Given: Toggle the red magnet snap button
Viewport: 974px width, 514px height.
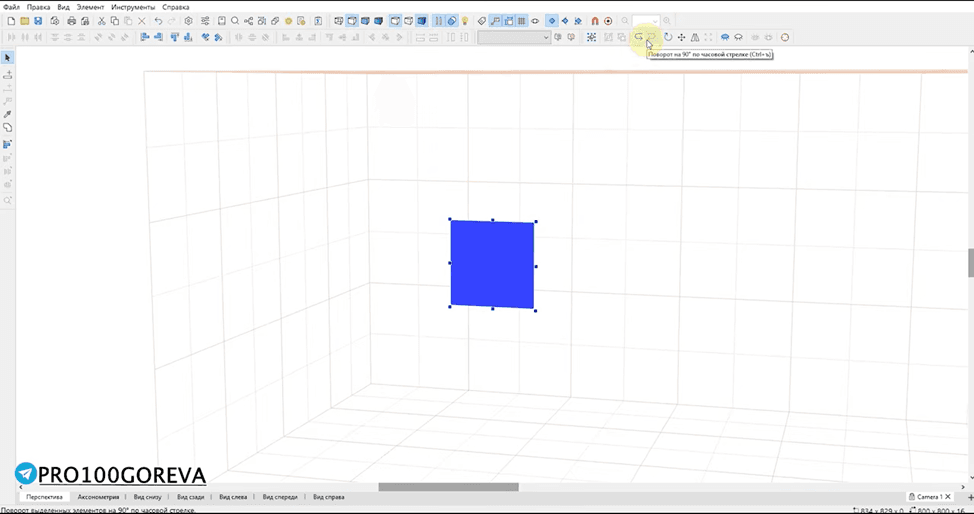Looking at the screenshot, I should pos(594,21).
